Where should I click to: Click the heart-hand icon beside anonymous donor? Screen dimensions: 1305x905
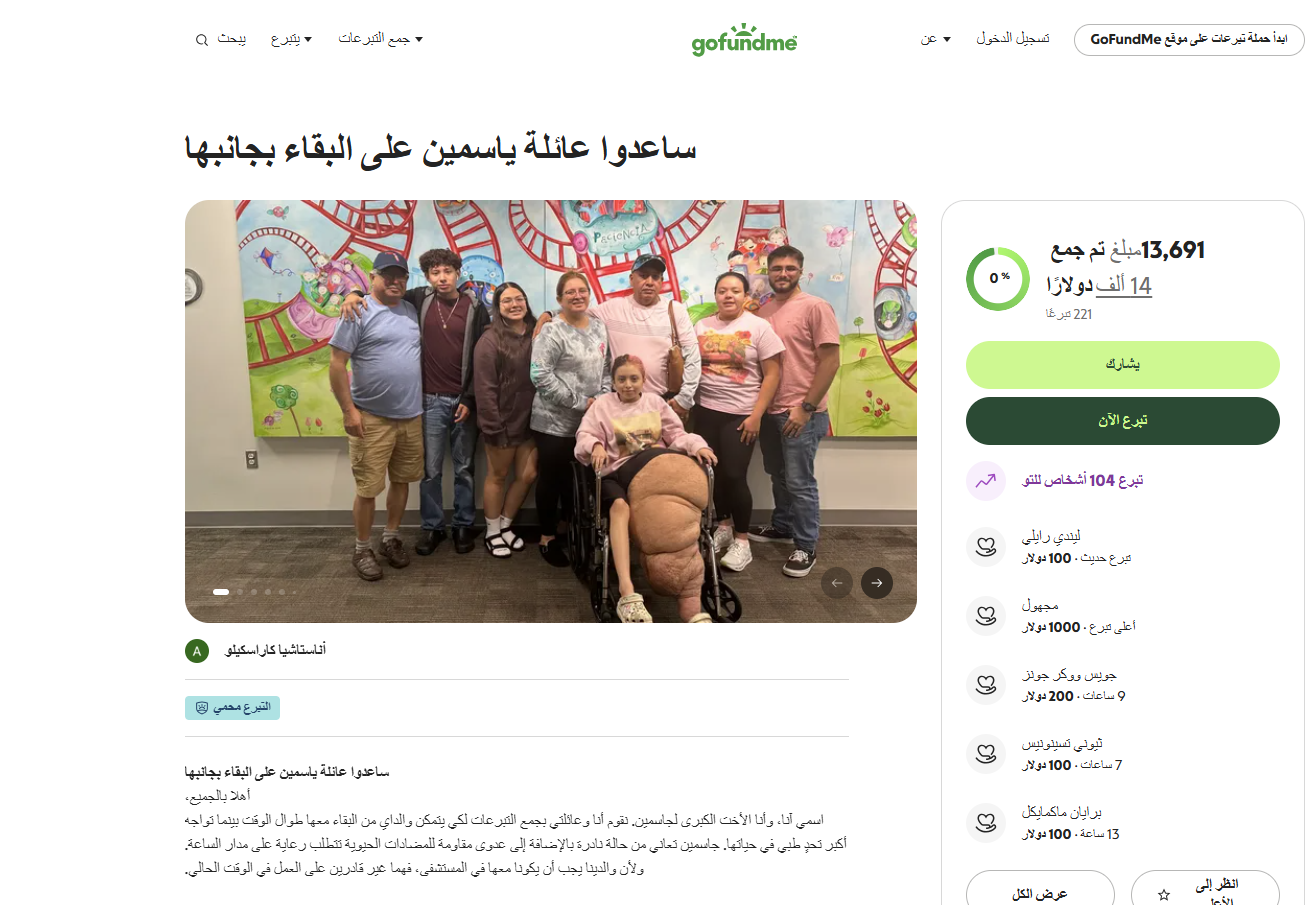click(x=986, y=616)
